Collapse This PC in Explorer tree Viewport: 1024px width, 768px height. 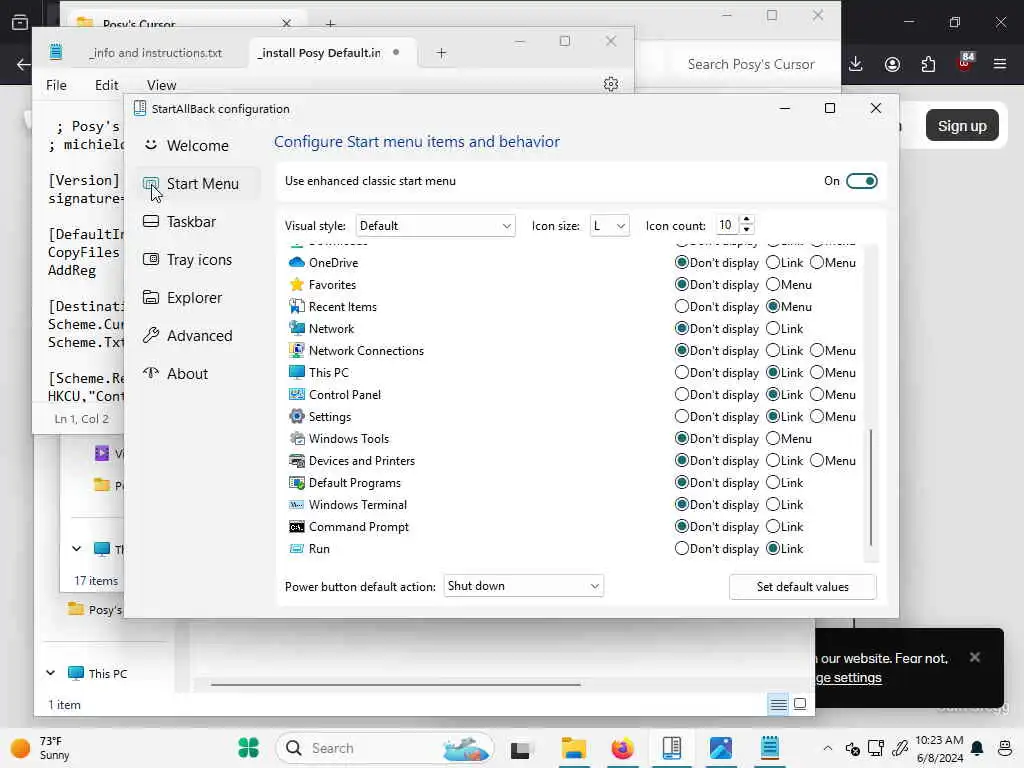click(50, 673)
